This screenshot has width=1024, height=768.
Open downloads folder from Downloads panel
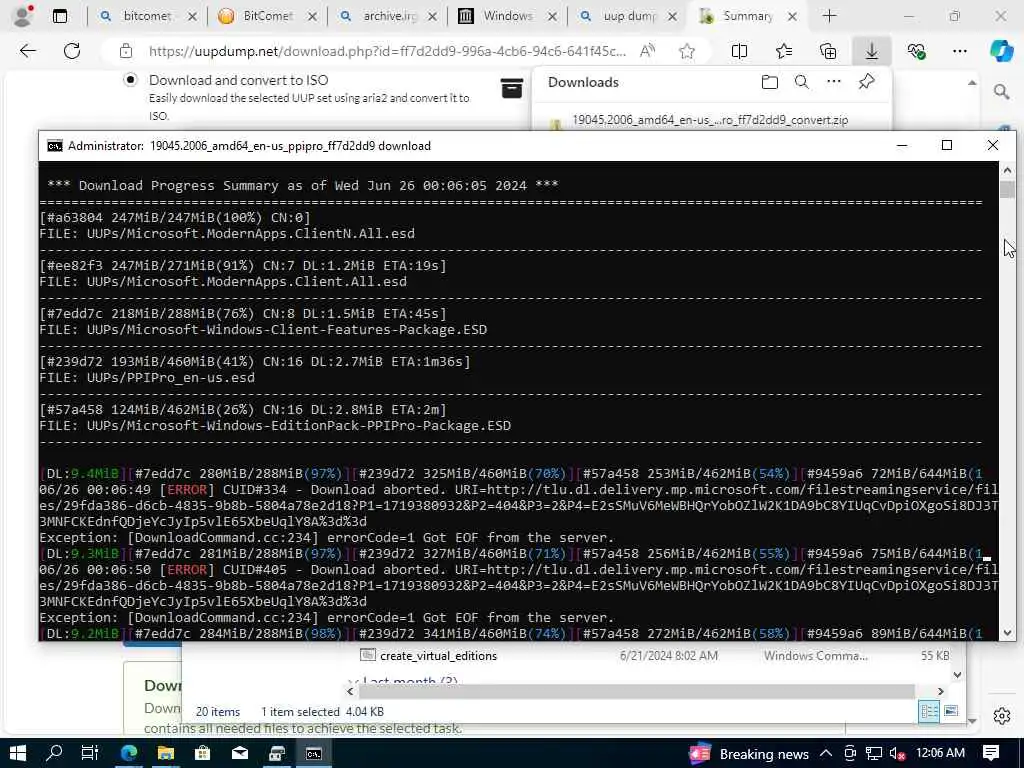tap(770, 82)
